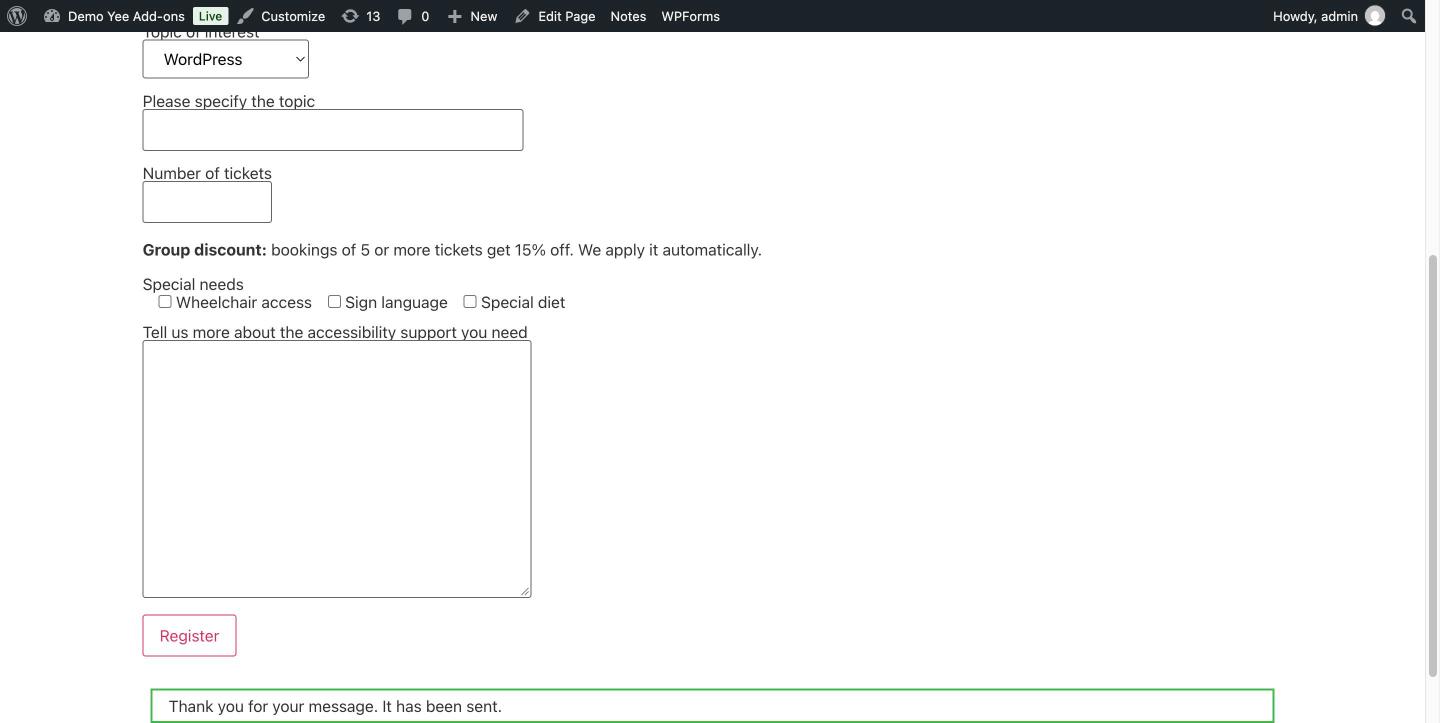The height and width of the screenshot is (723, 1440).
Task: Click the New label in admin bar
Action: point(484,16)
